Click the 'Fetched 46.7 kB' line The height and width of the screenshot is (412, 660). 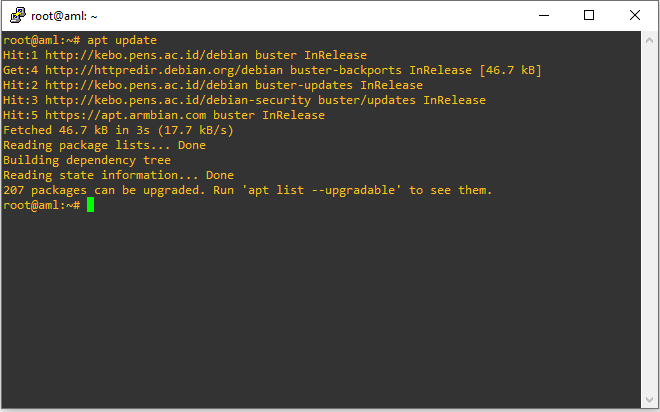pyautogui.click(x=125, y=130)
